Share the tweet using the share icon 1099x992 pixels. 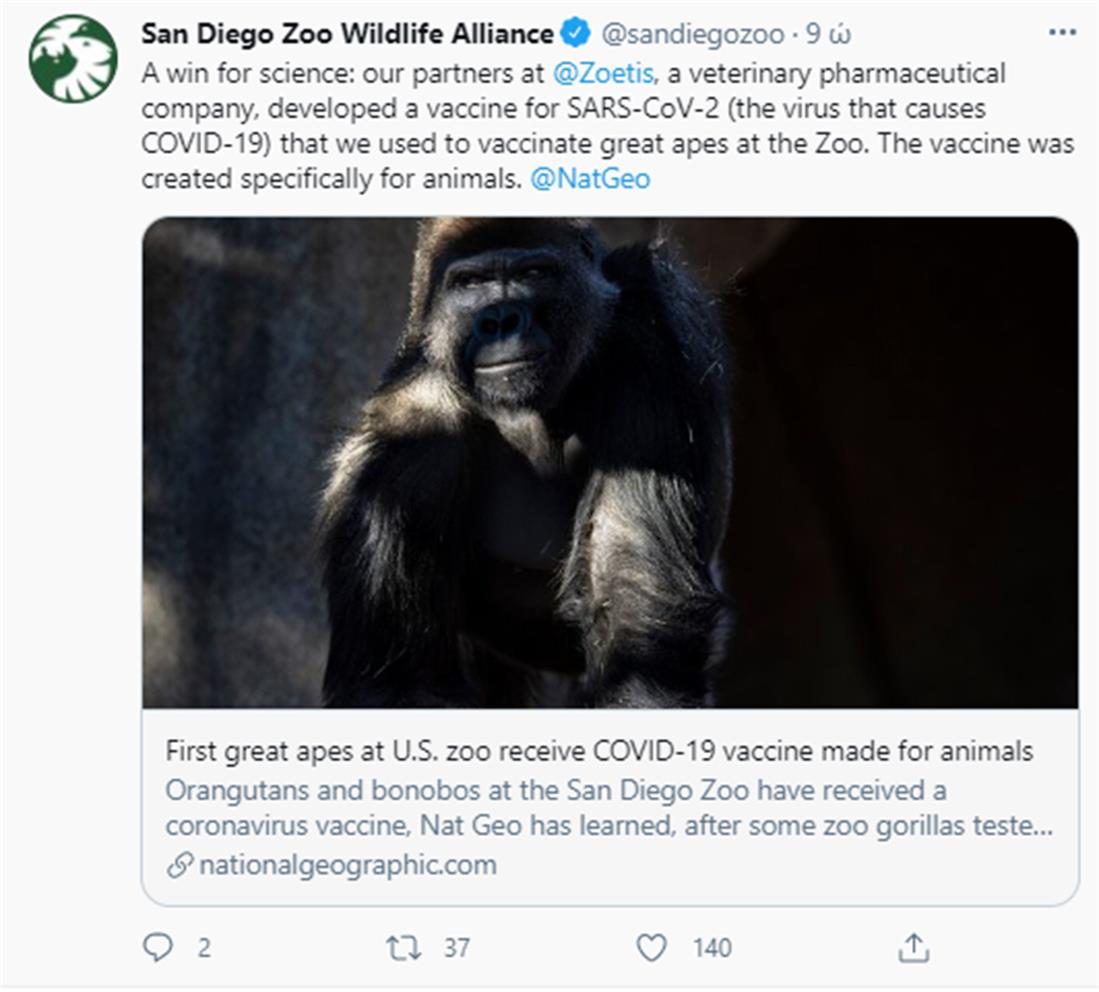pyautogui.click(x=914, y=947)
